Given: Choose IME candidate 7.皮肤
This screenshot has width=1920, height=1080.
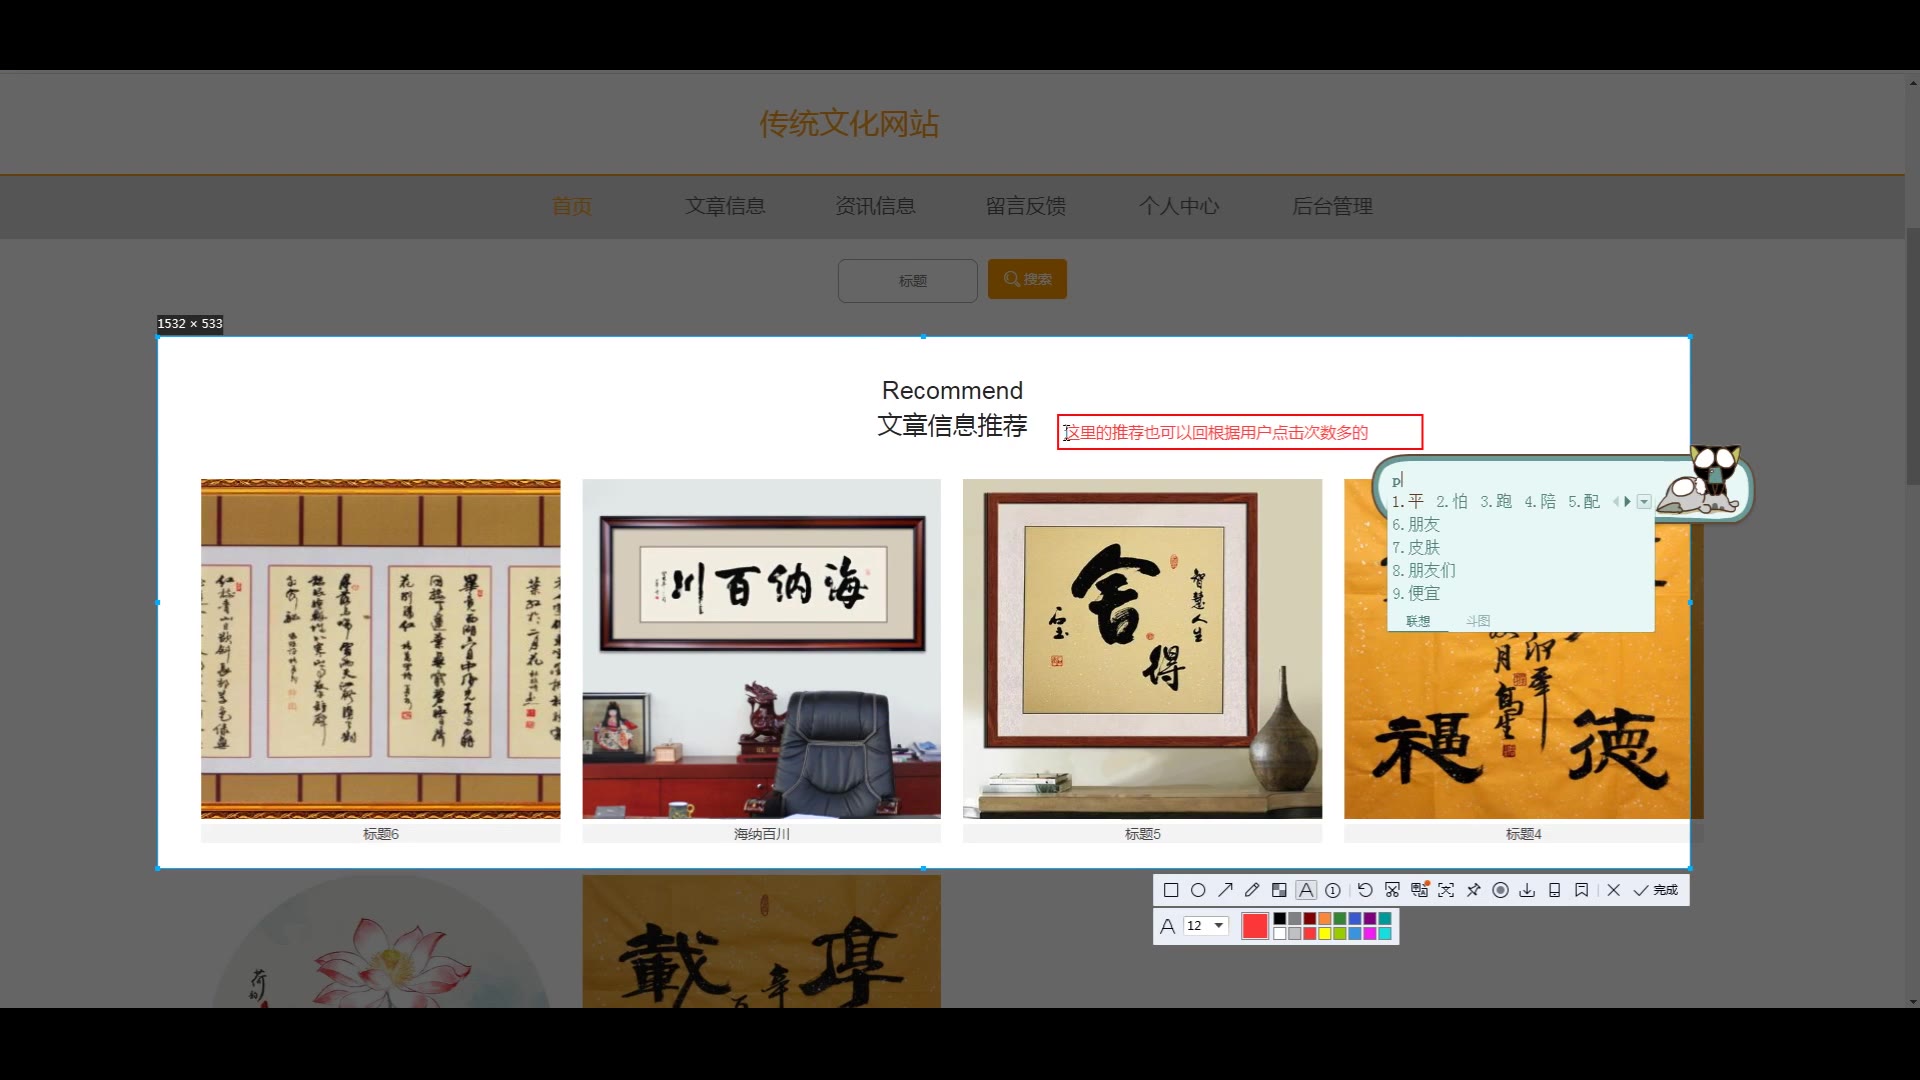Looking at the screenshot, I should pyautogui.click(x=1416, y=548).
